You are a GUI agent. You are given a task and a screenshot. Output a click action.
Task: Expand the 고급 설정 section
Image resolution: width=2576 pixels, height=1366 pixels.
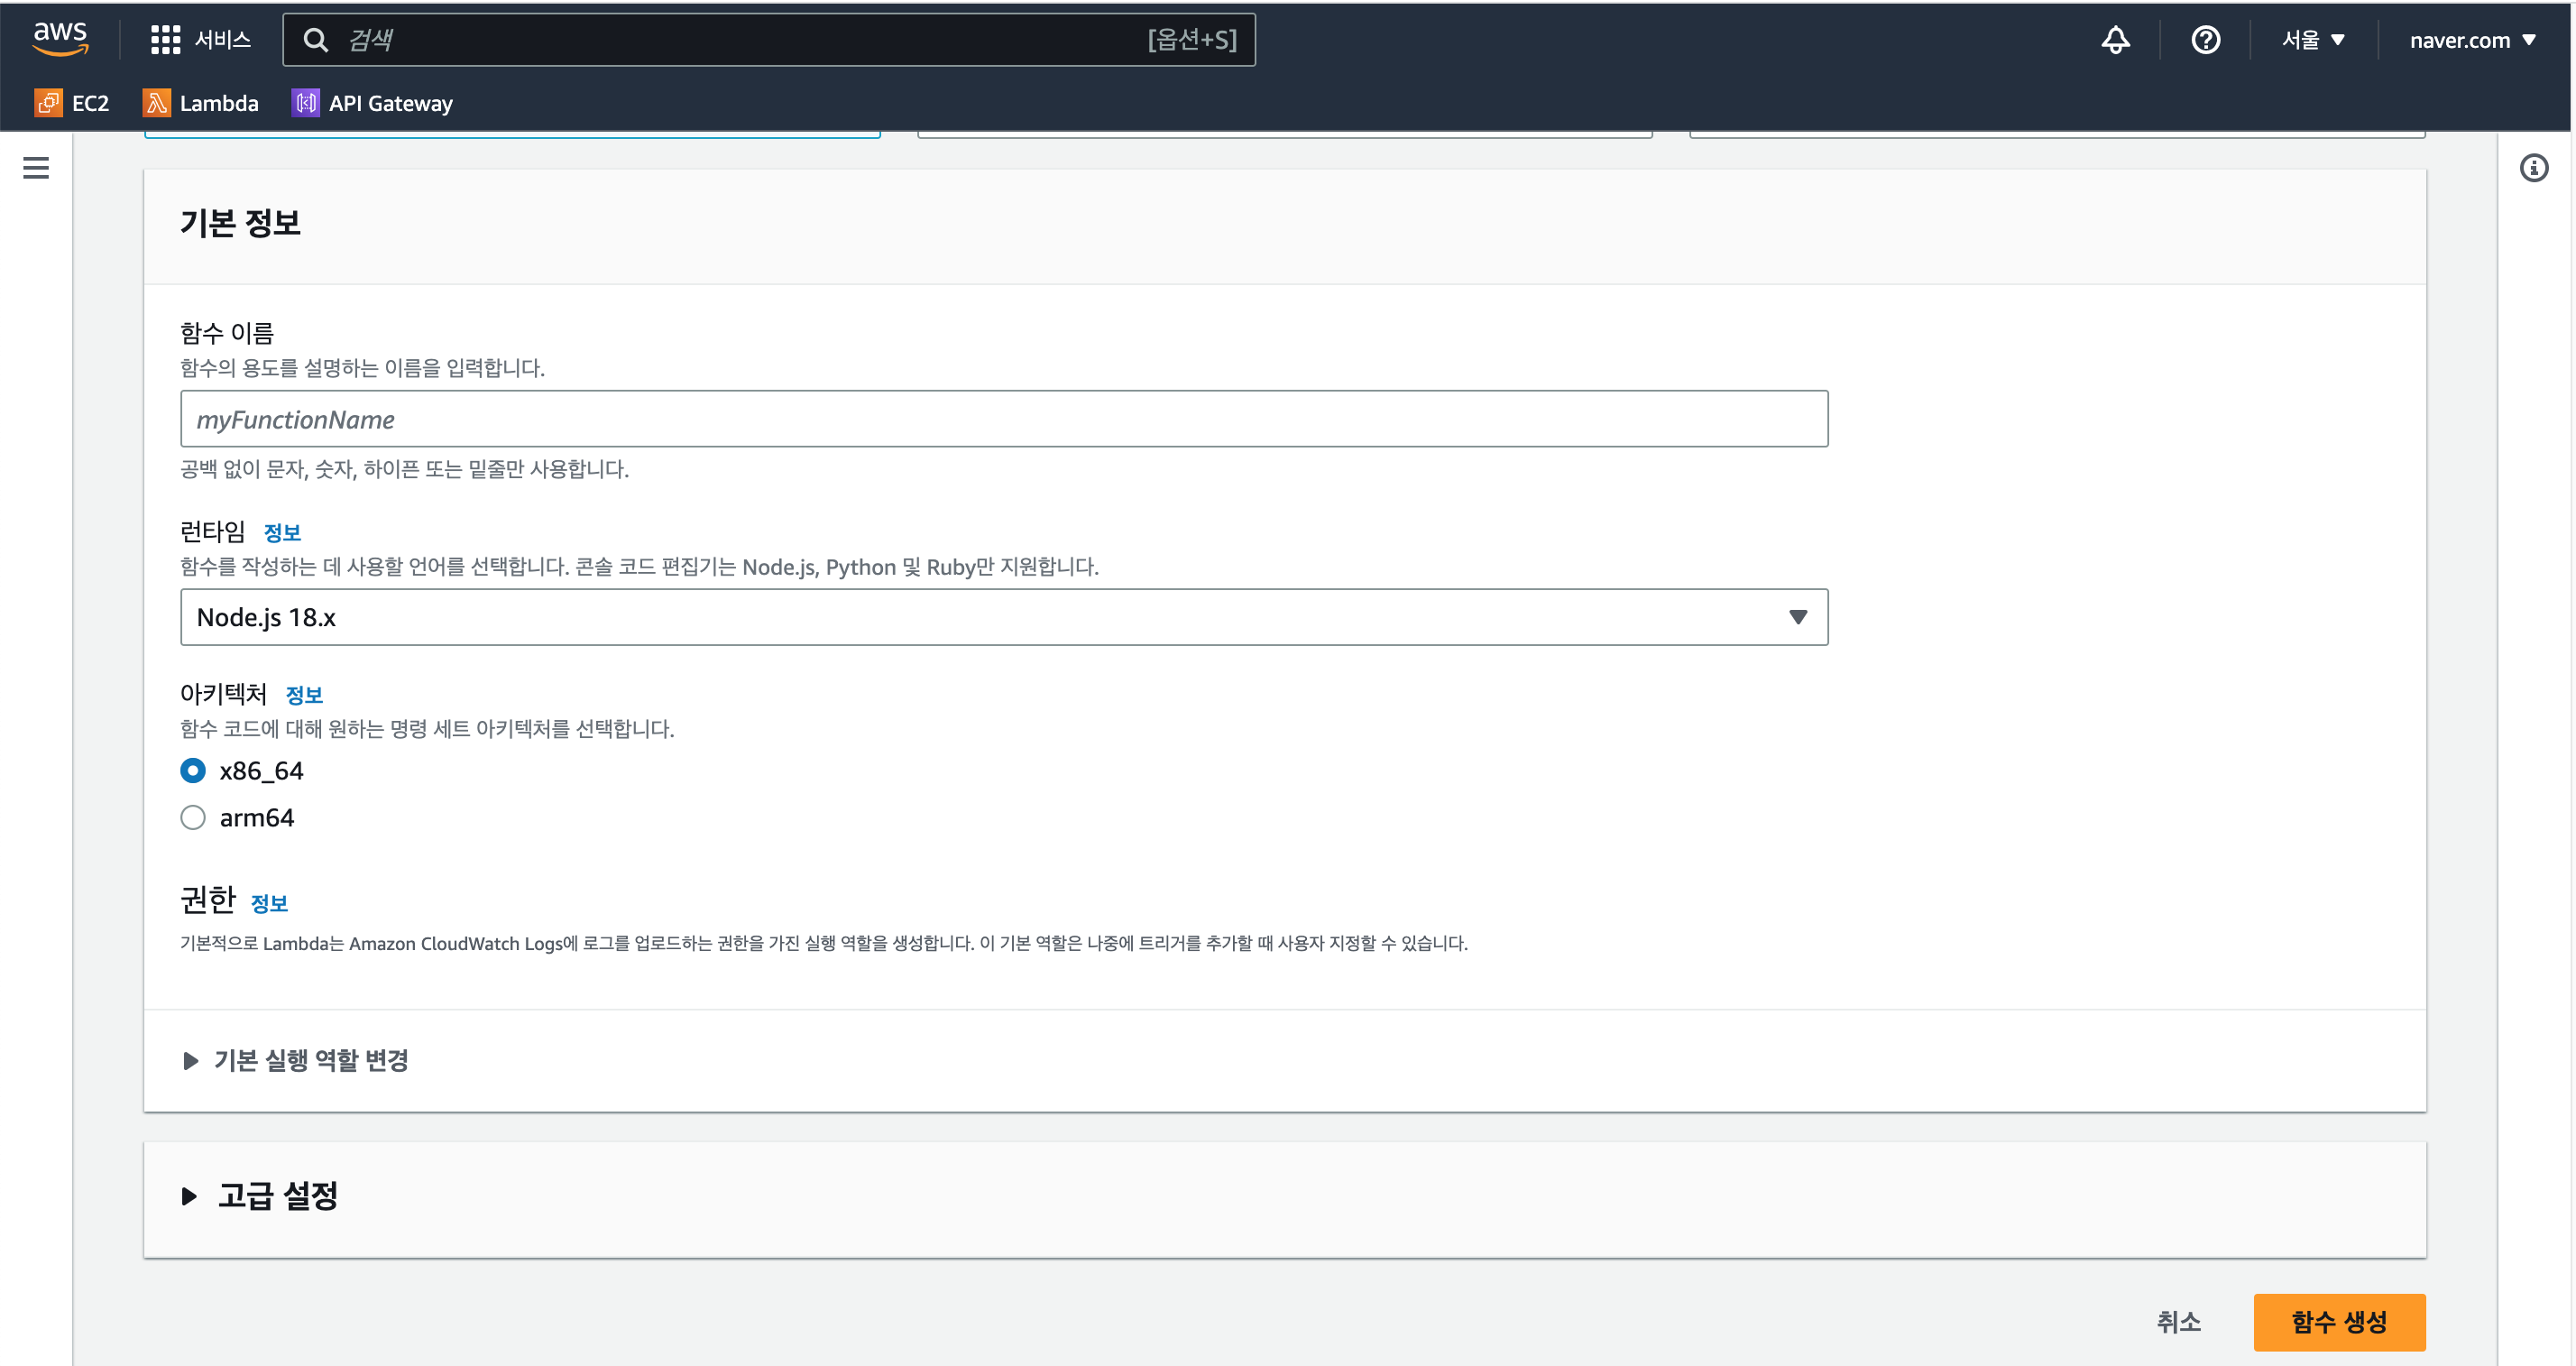point(260,1196)
